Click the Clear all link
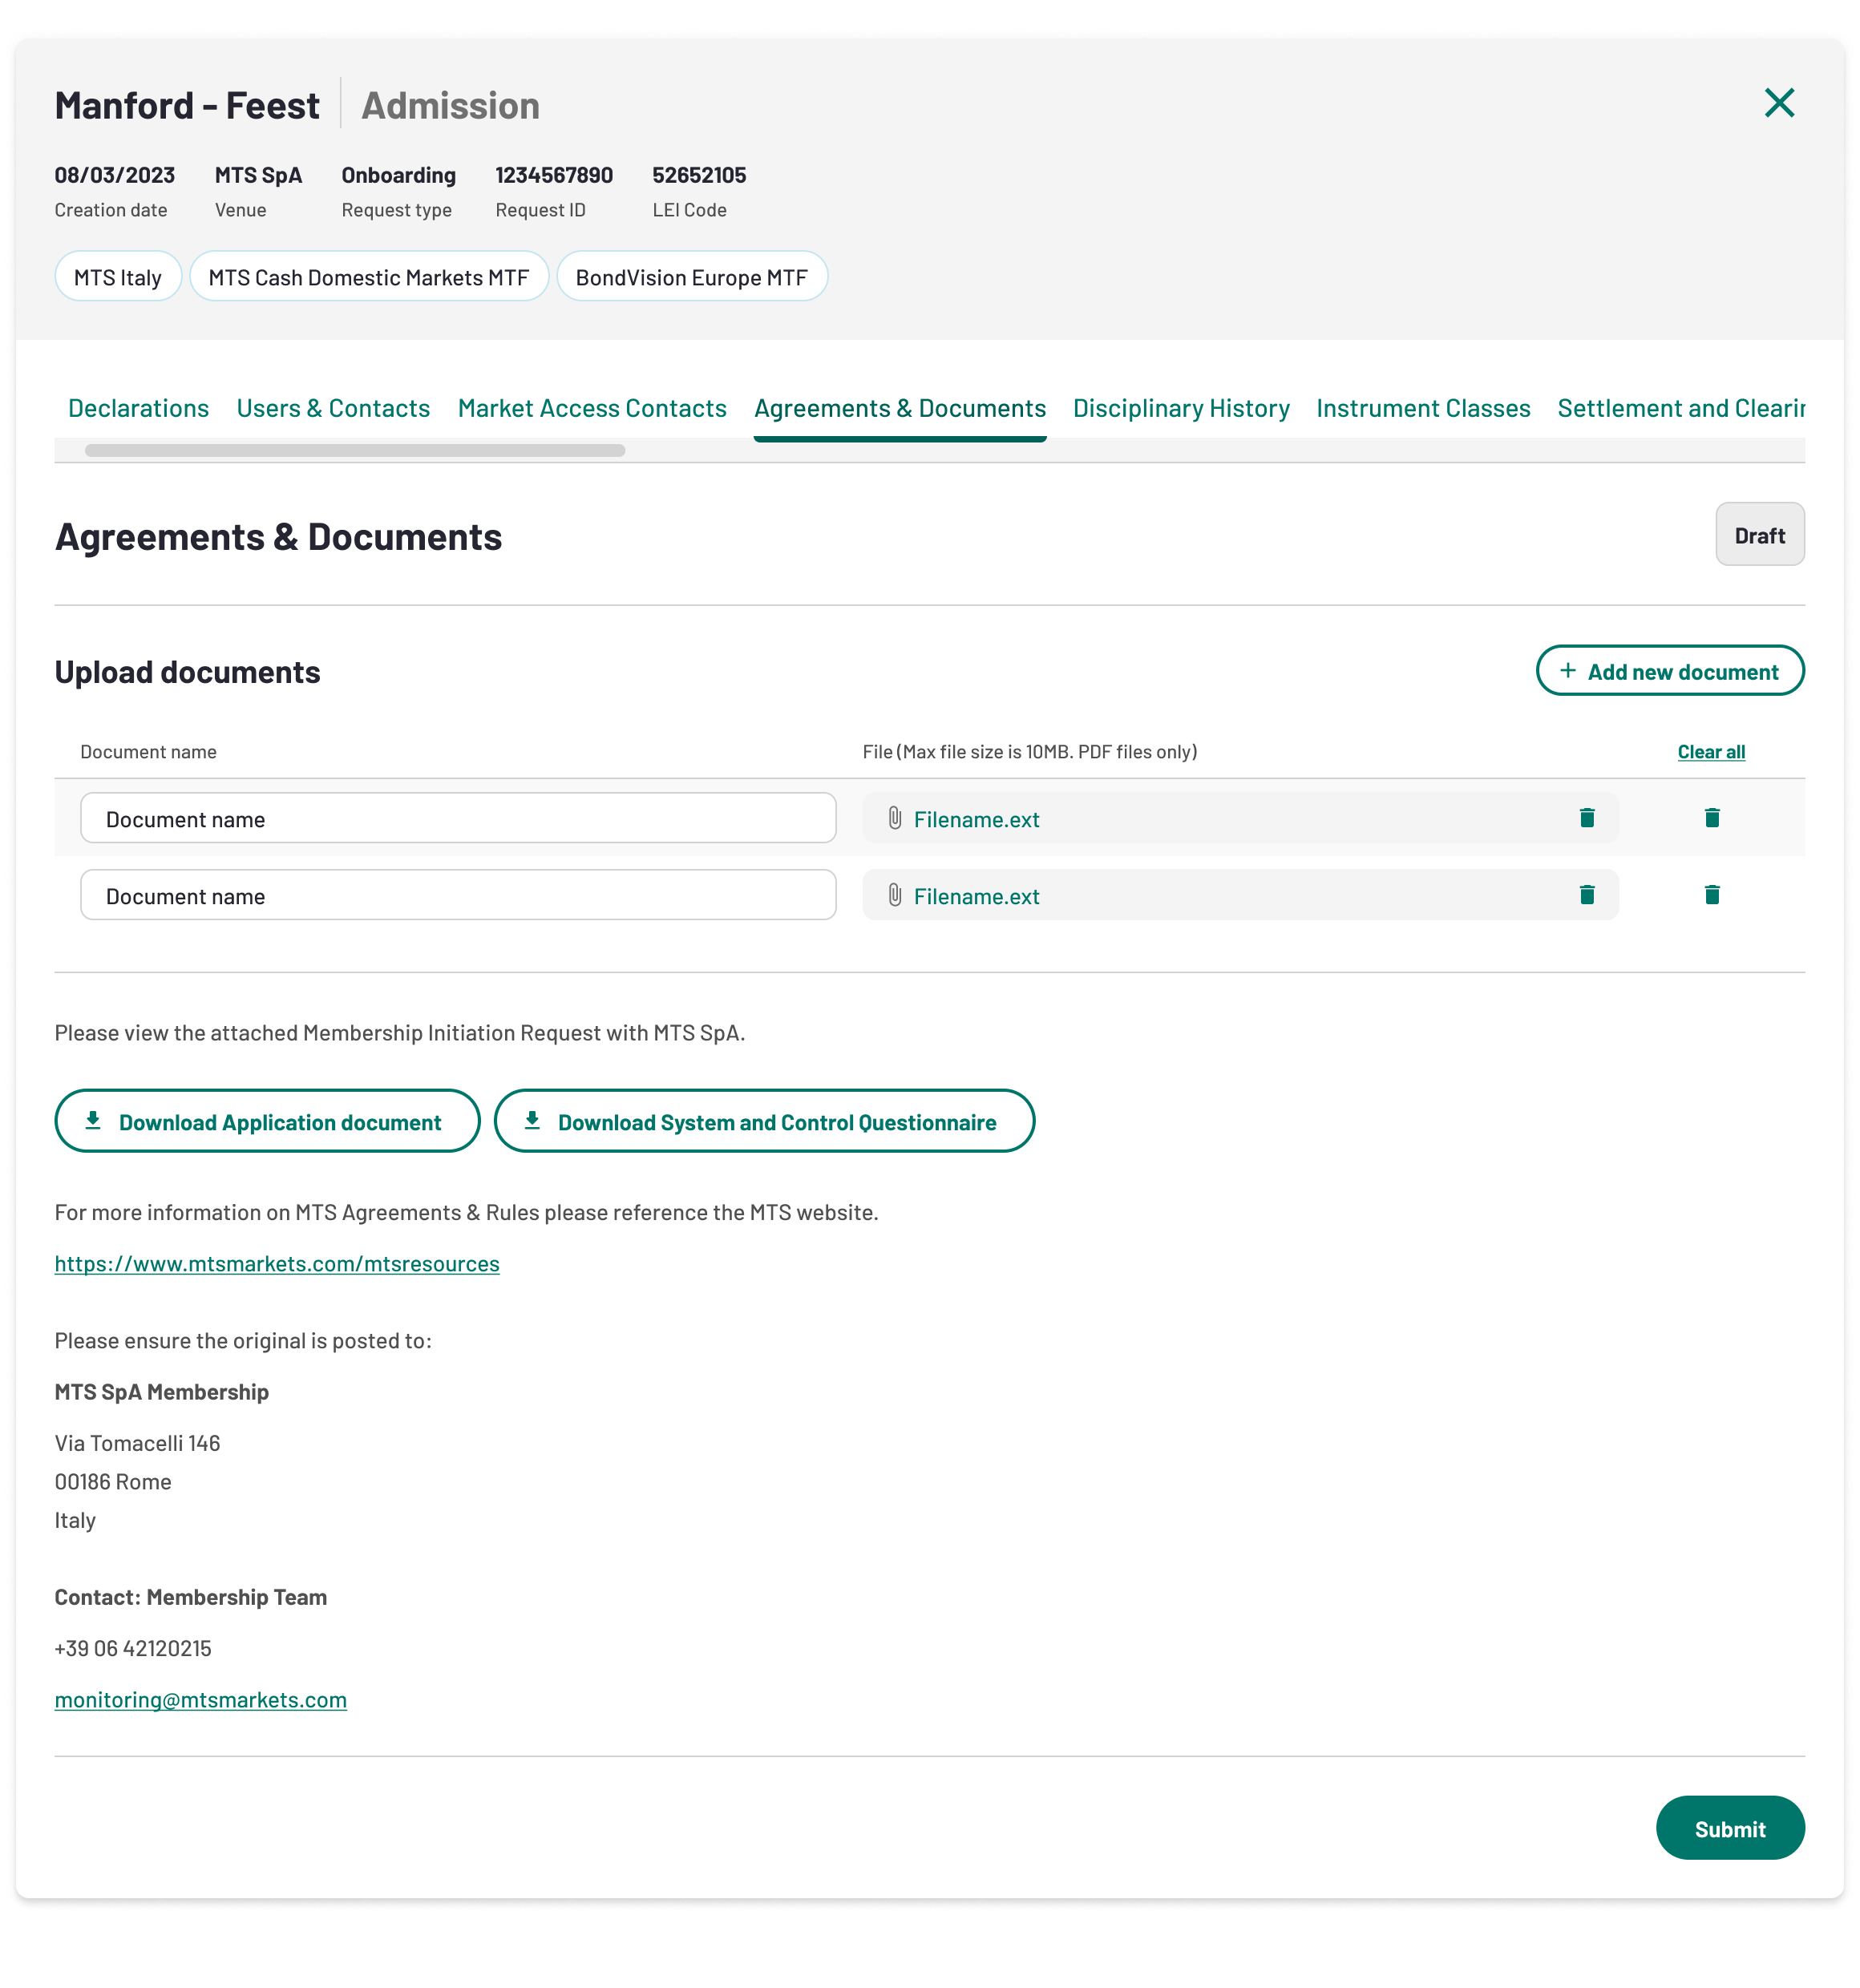 point(1711,752)
